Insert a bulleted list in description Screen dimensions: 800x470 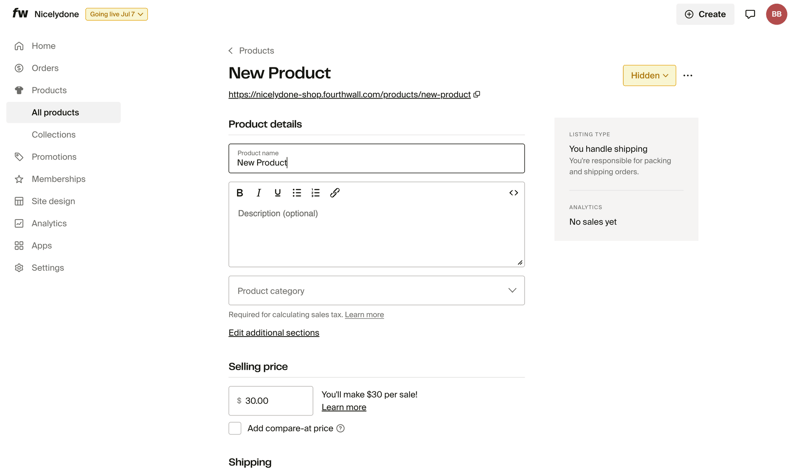297,193
